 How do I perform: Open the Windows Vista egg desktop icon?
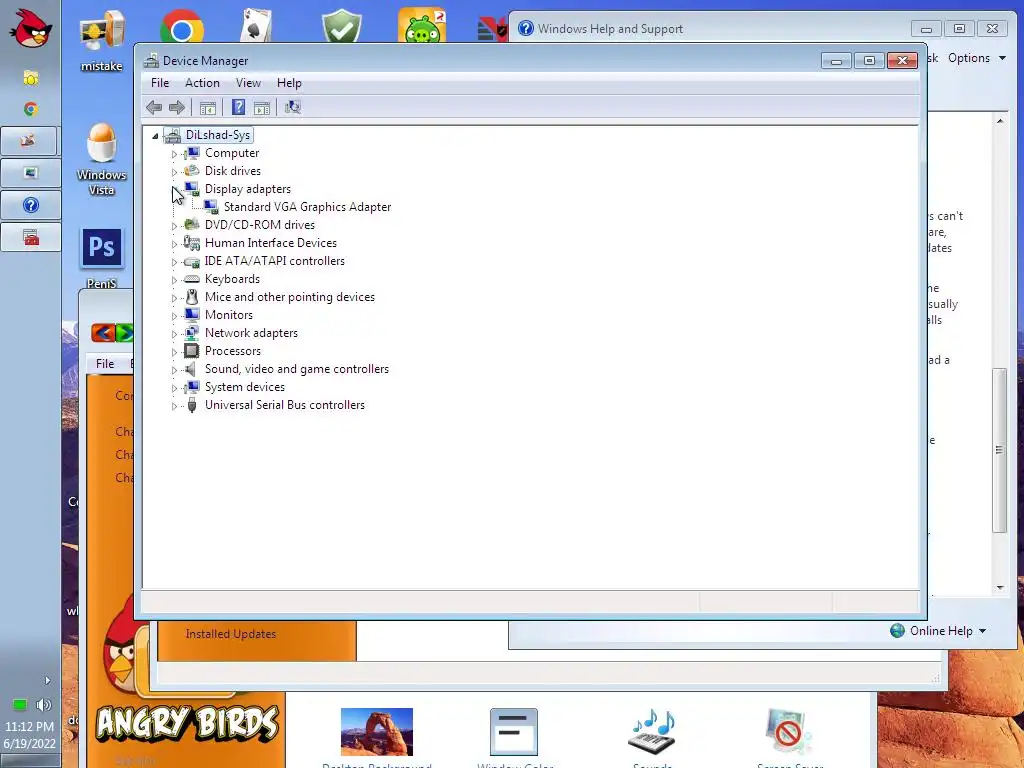point(102,160)
